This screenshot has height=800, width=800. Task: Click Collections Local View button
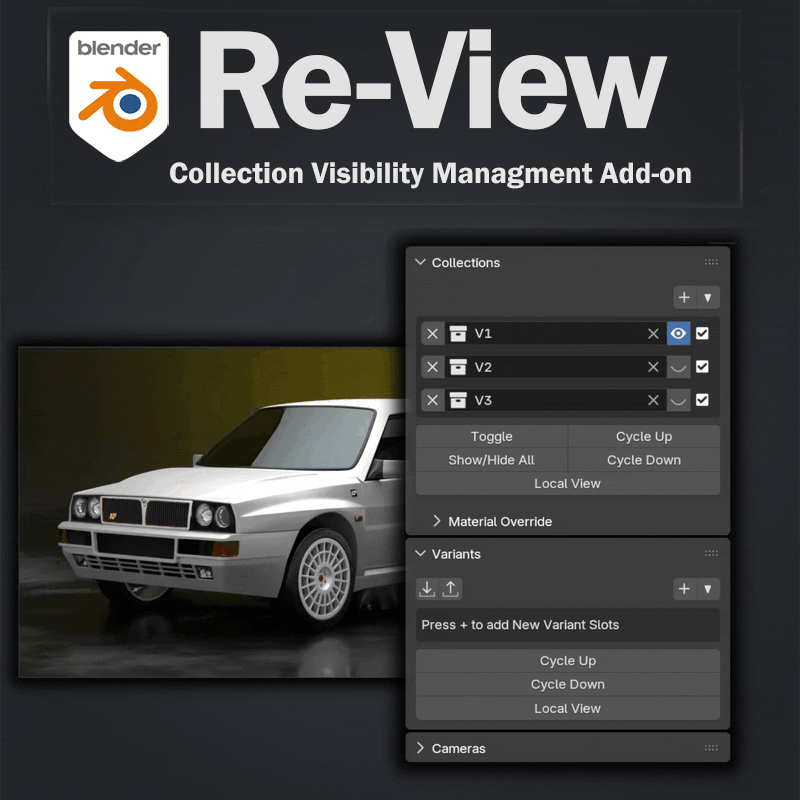click(x=568, y=484)
